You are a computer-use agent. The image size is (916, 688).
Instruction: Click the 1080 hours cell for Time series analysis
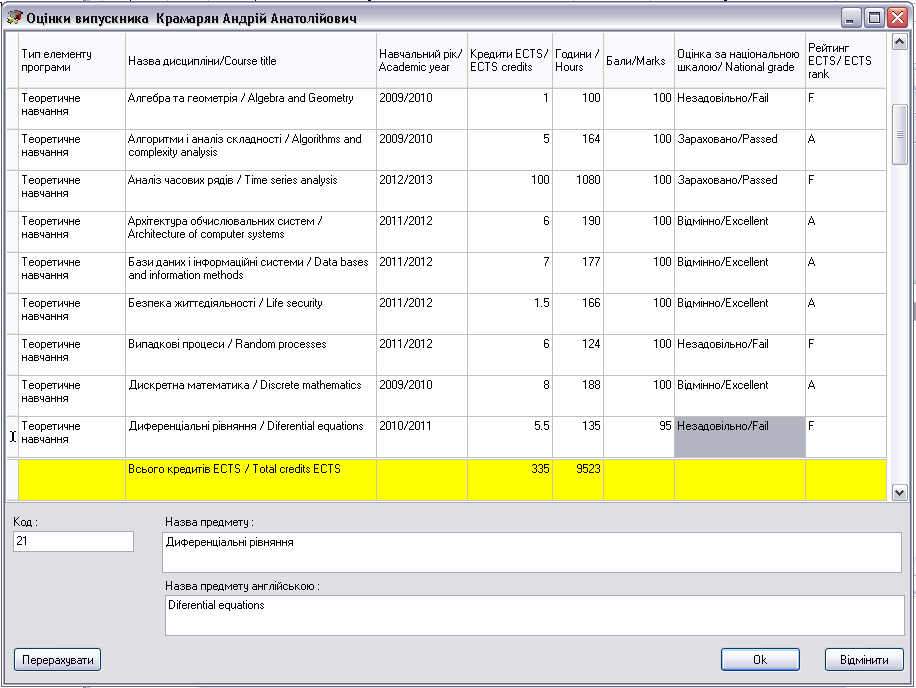[x=578, y=191]
